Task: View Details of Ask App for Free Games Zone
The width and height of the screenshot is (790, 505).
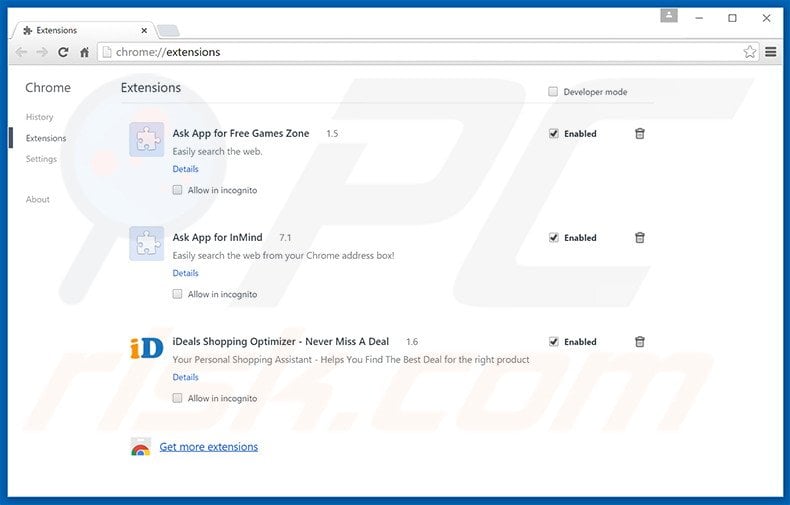Action: click(185, 169)
